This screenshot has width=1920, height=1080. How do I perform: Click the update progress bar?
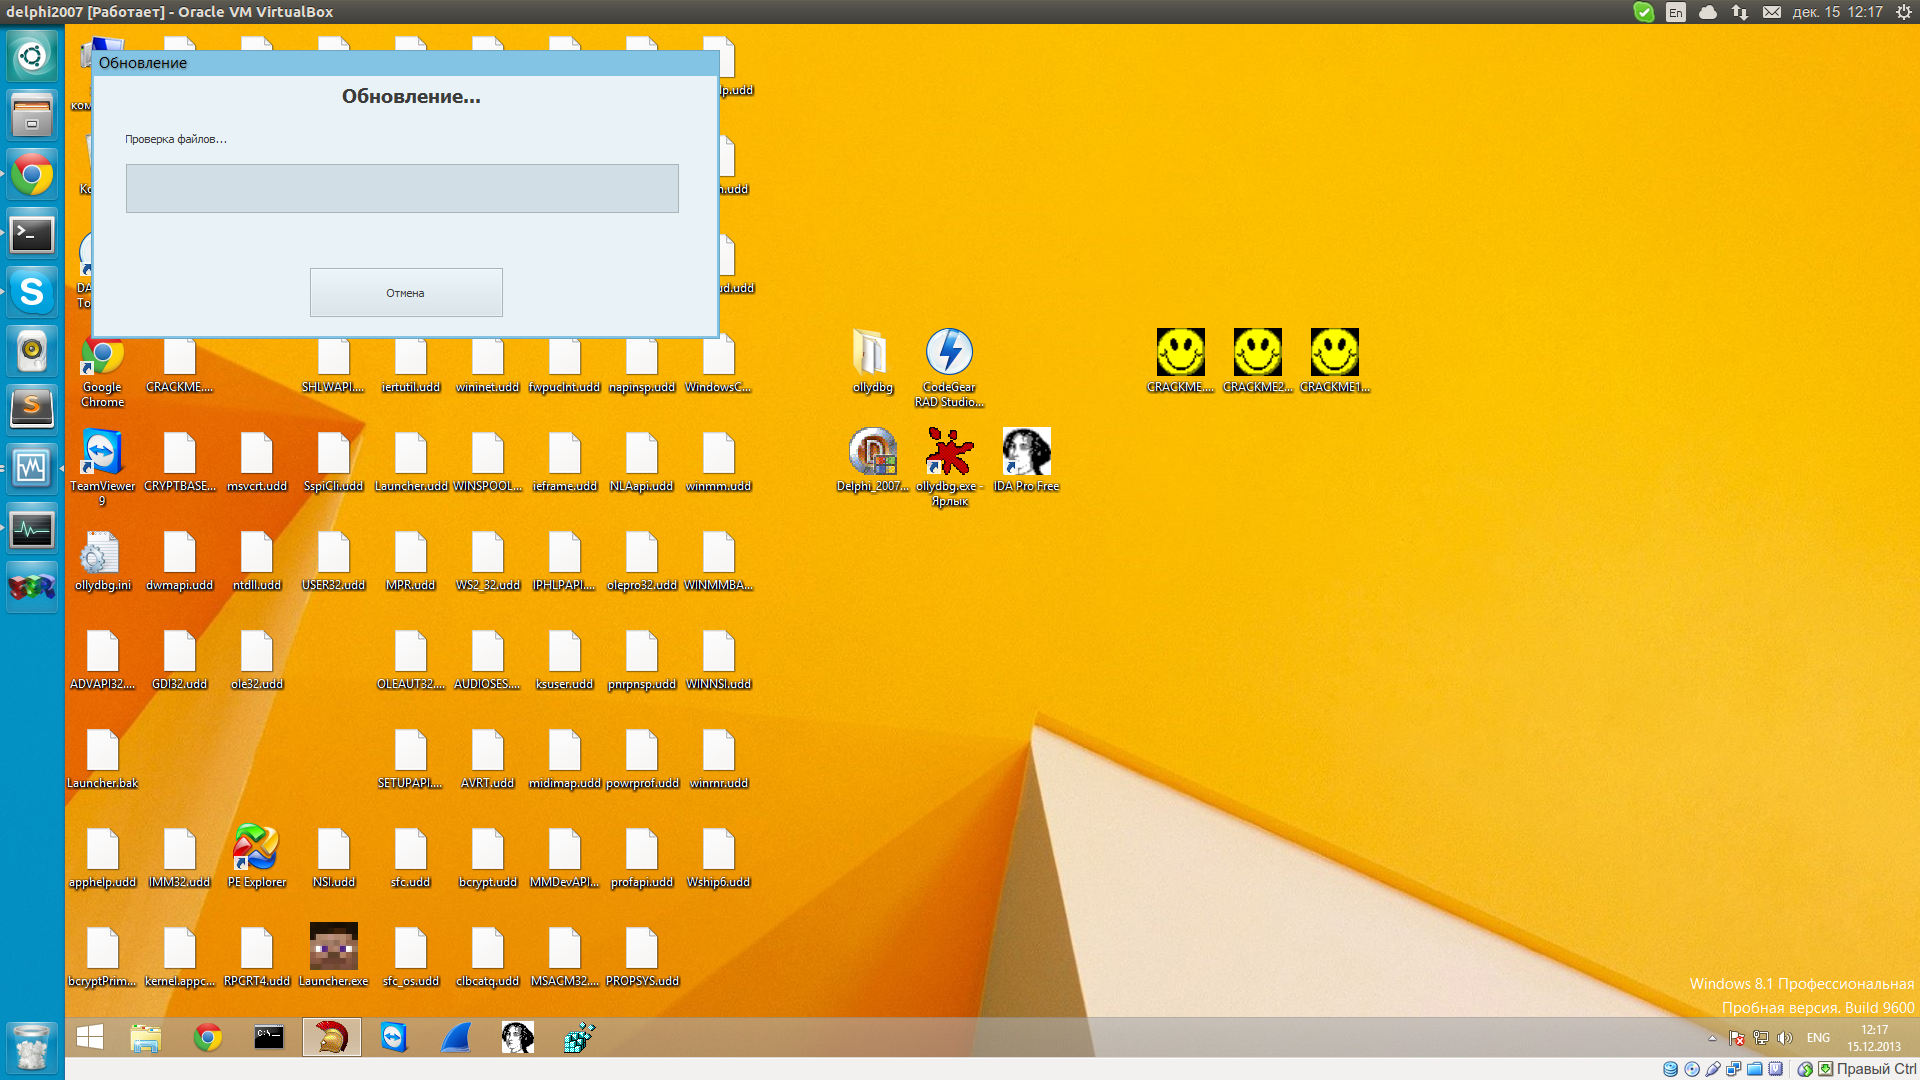coord(402,188)
